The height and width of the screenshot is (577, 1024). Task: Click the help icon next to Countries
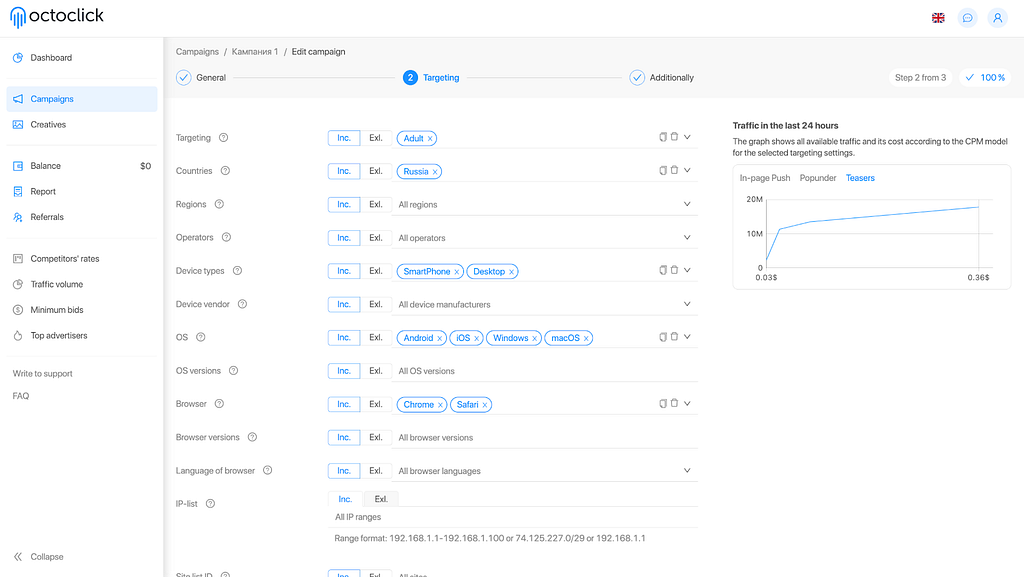click(x=225, y=171)
